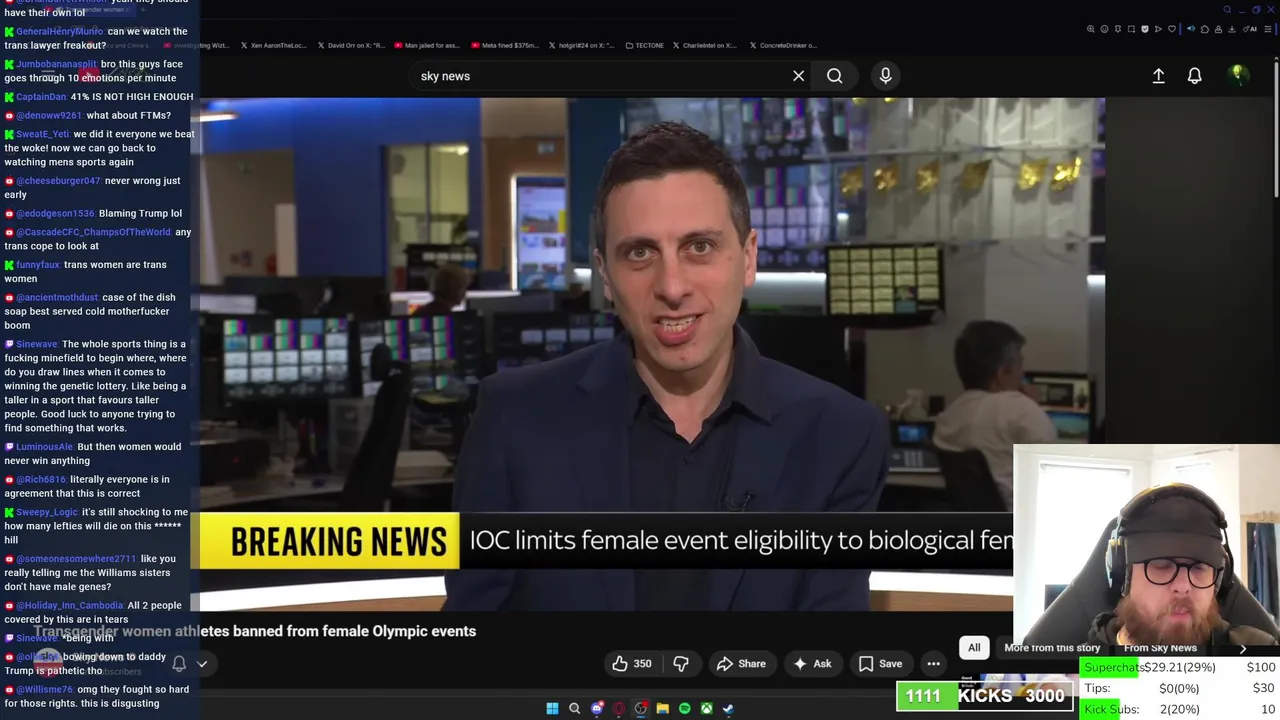Click chat message 'Blaming Trump lol'
The height and width of the screenshot is (720, 1280).
tap(140, 213)
